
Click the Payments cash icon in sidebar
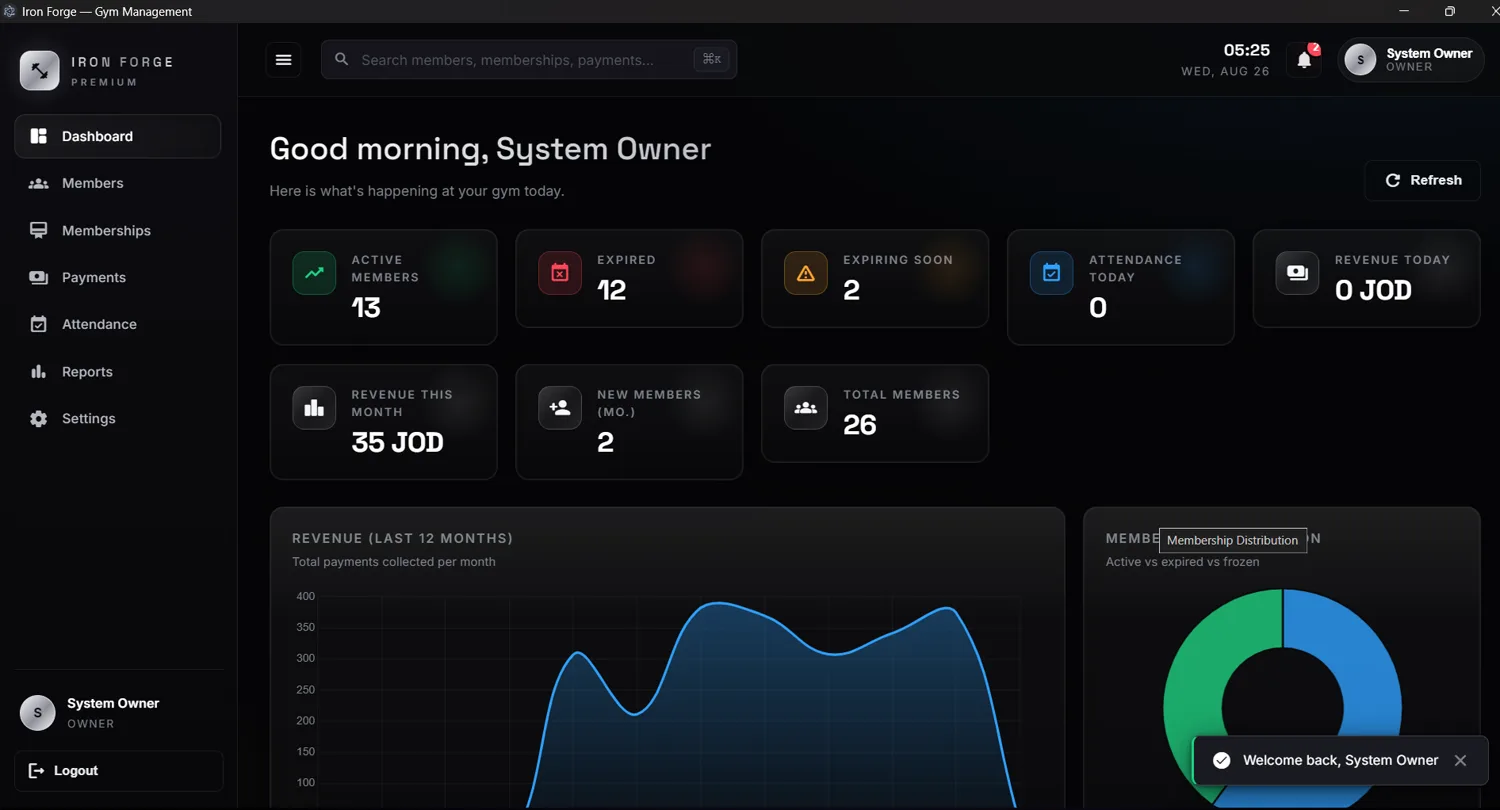[x=39, y=278]
